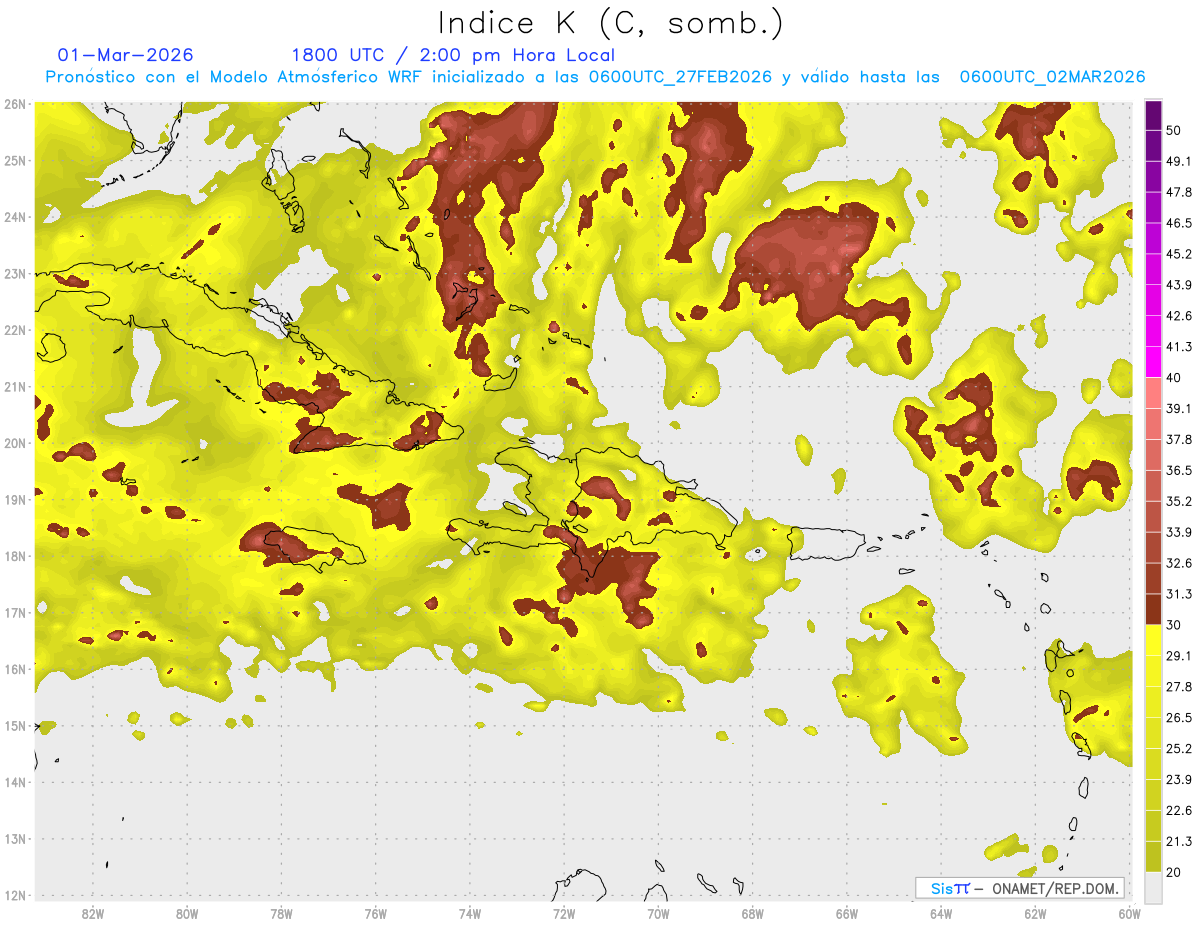The height and width of the screenshot is (927, 1200).
Task: Click the color scale value '47.8'
Action: point(1178,192)
